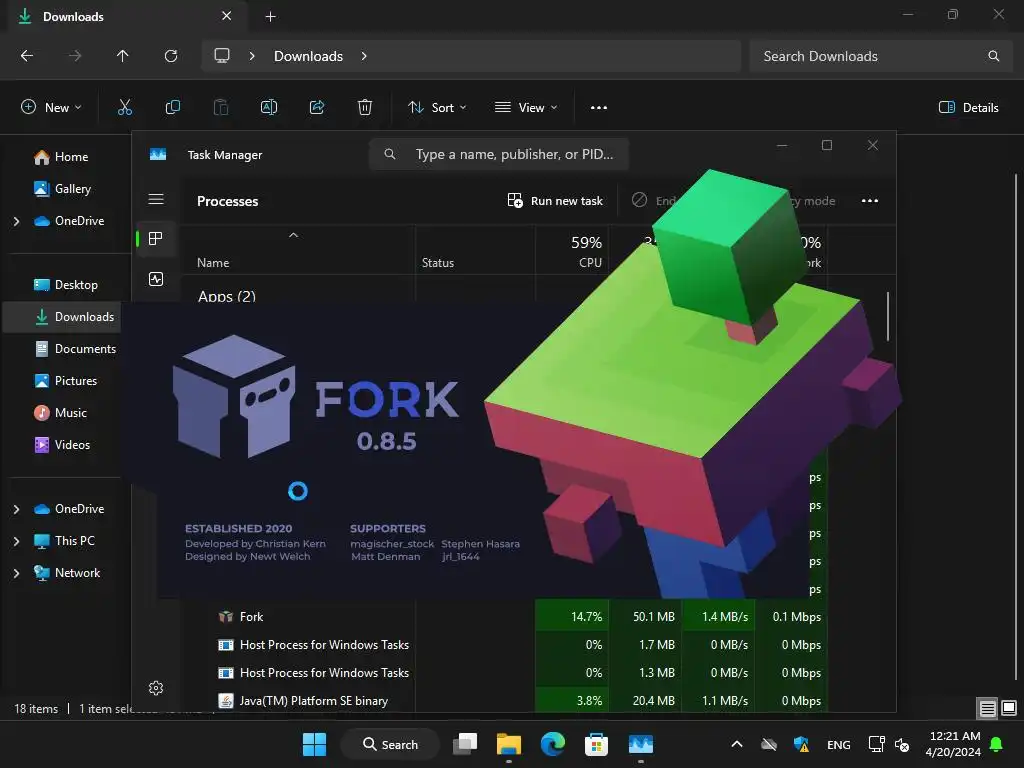Select the Processes page icon in Task Manager sidebar
This screenshot has height=768, width=1024.
155,239
